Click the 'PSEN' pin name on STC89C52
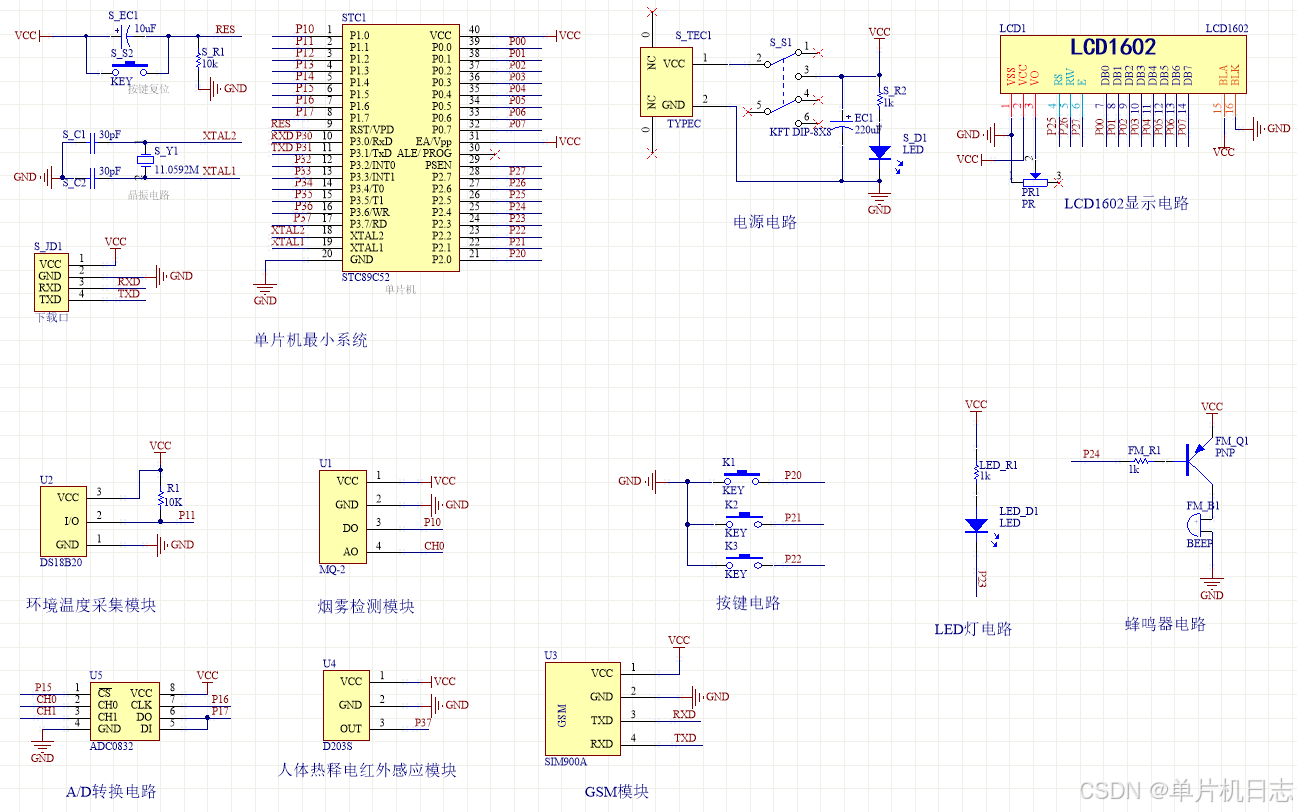Viewport: 1297px width, 812px height. pyautogui.click(x=438, y=165)
